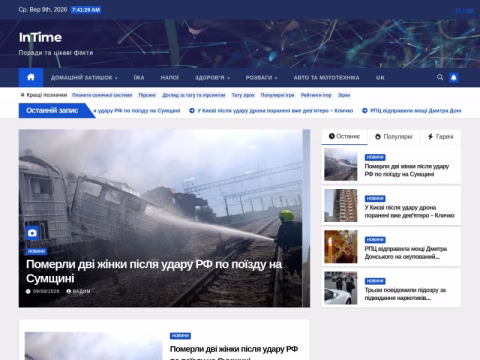Switch to the Останні tab

[x=344, y=137]
